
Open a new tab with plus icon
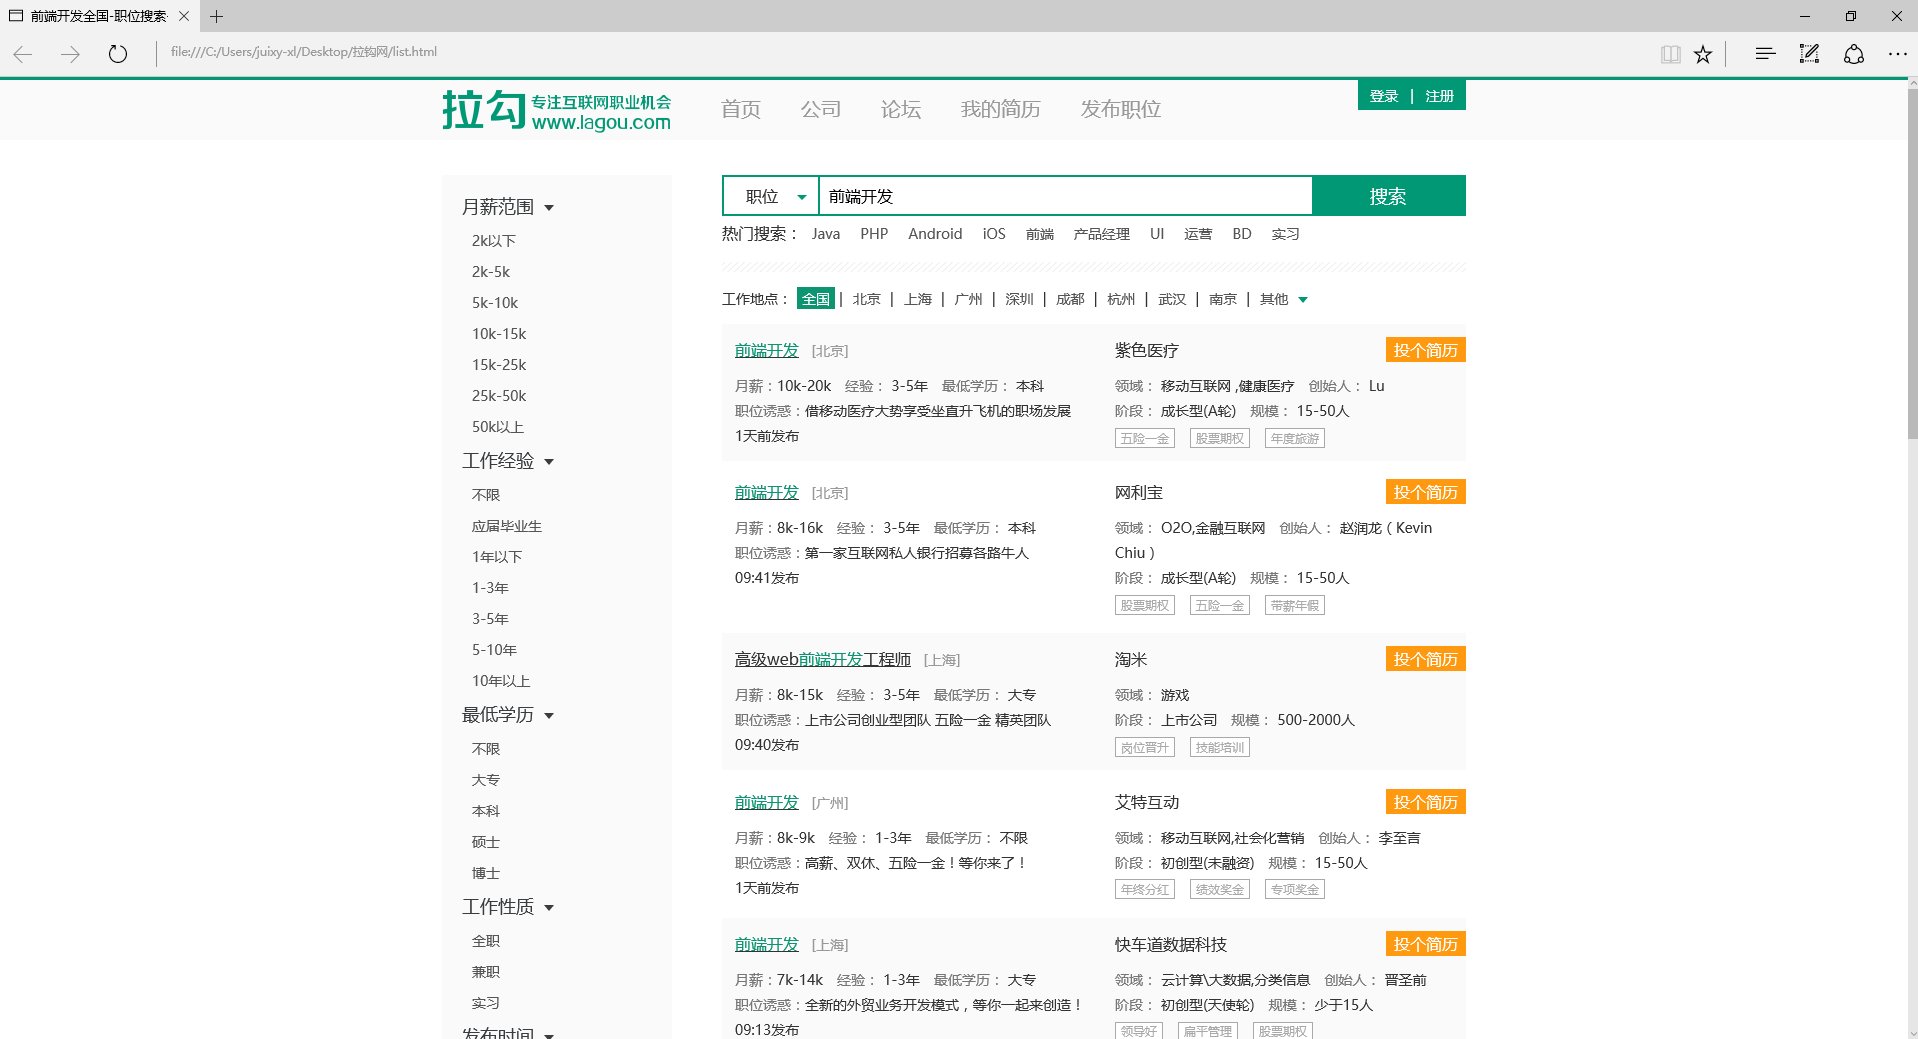tap(216, 16)
